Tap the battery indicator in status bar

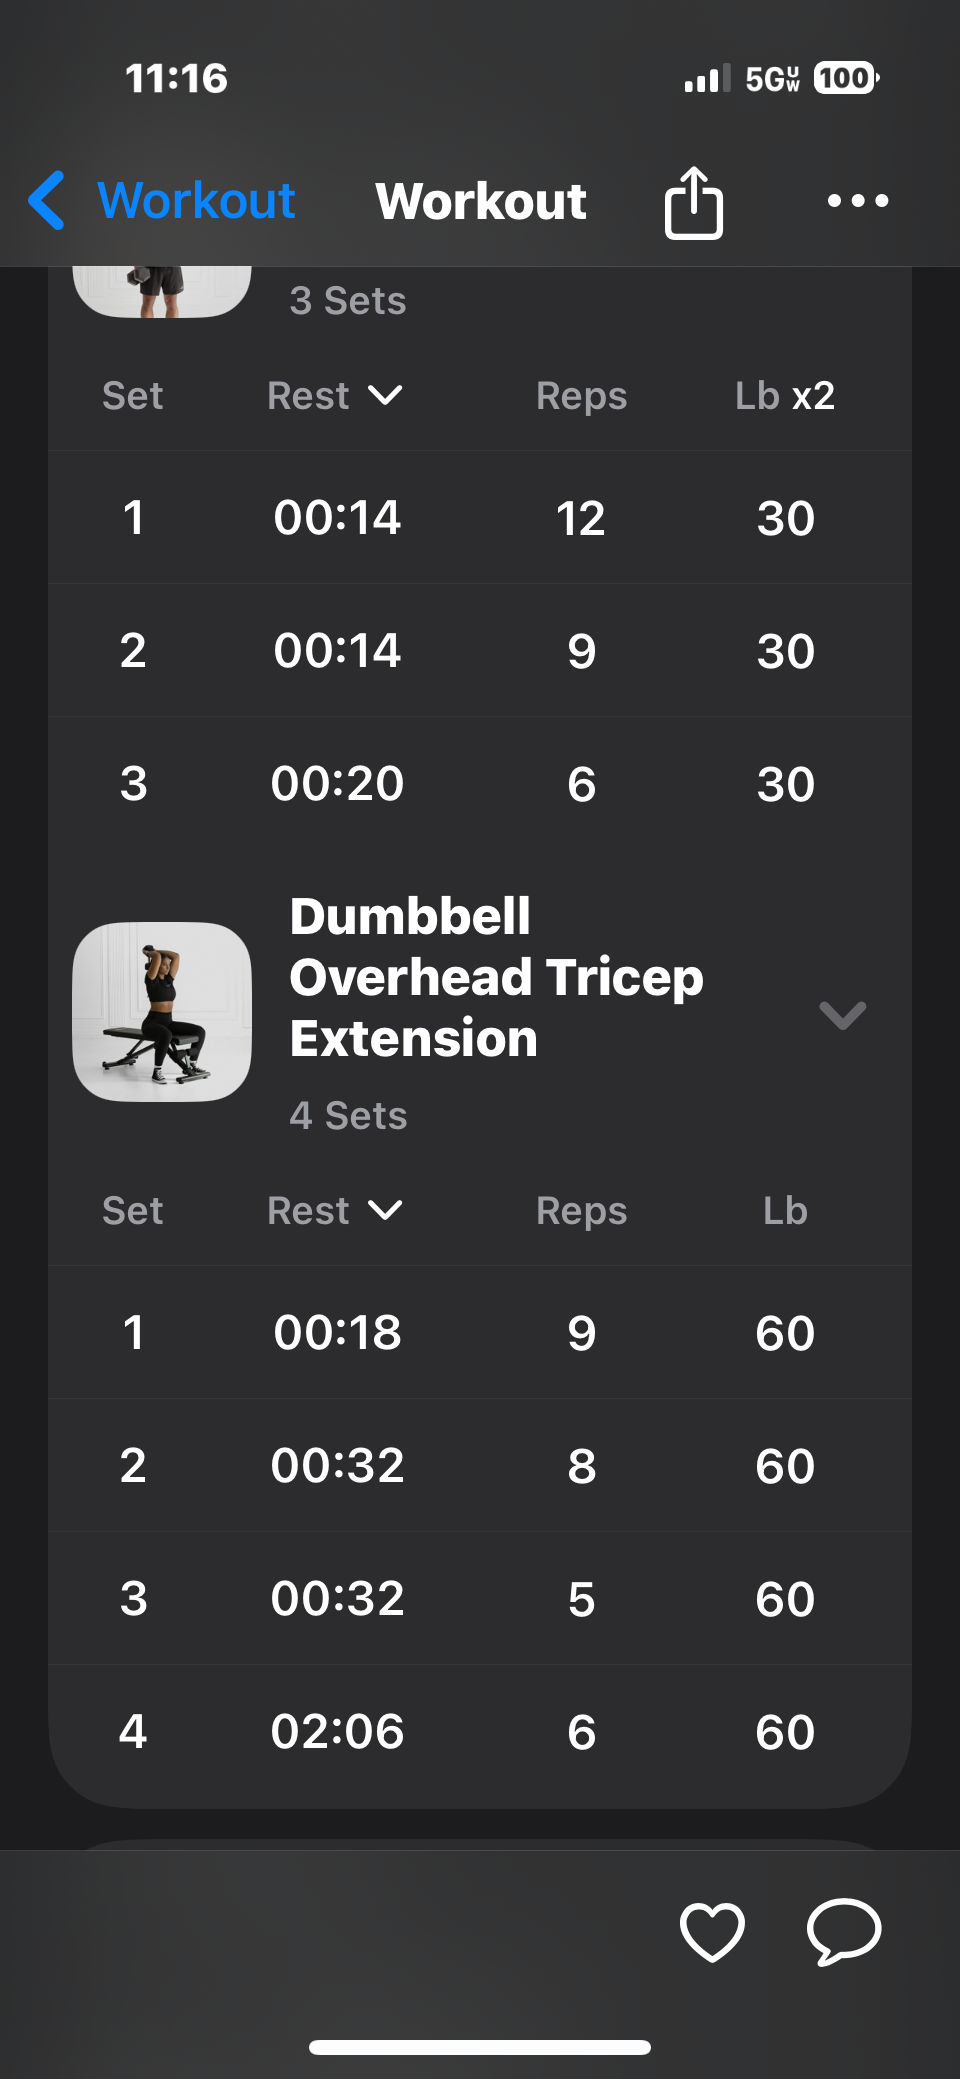(x=846, y=78)
